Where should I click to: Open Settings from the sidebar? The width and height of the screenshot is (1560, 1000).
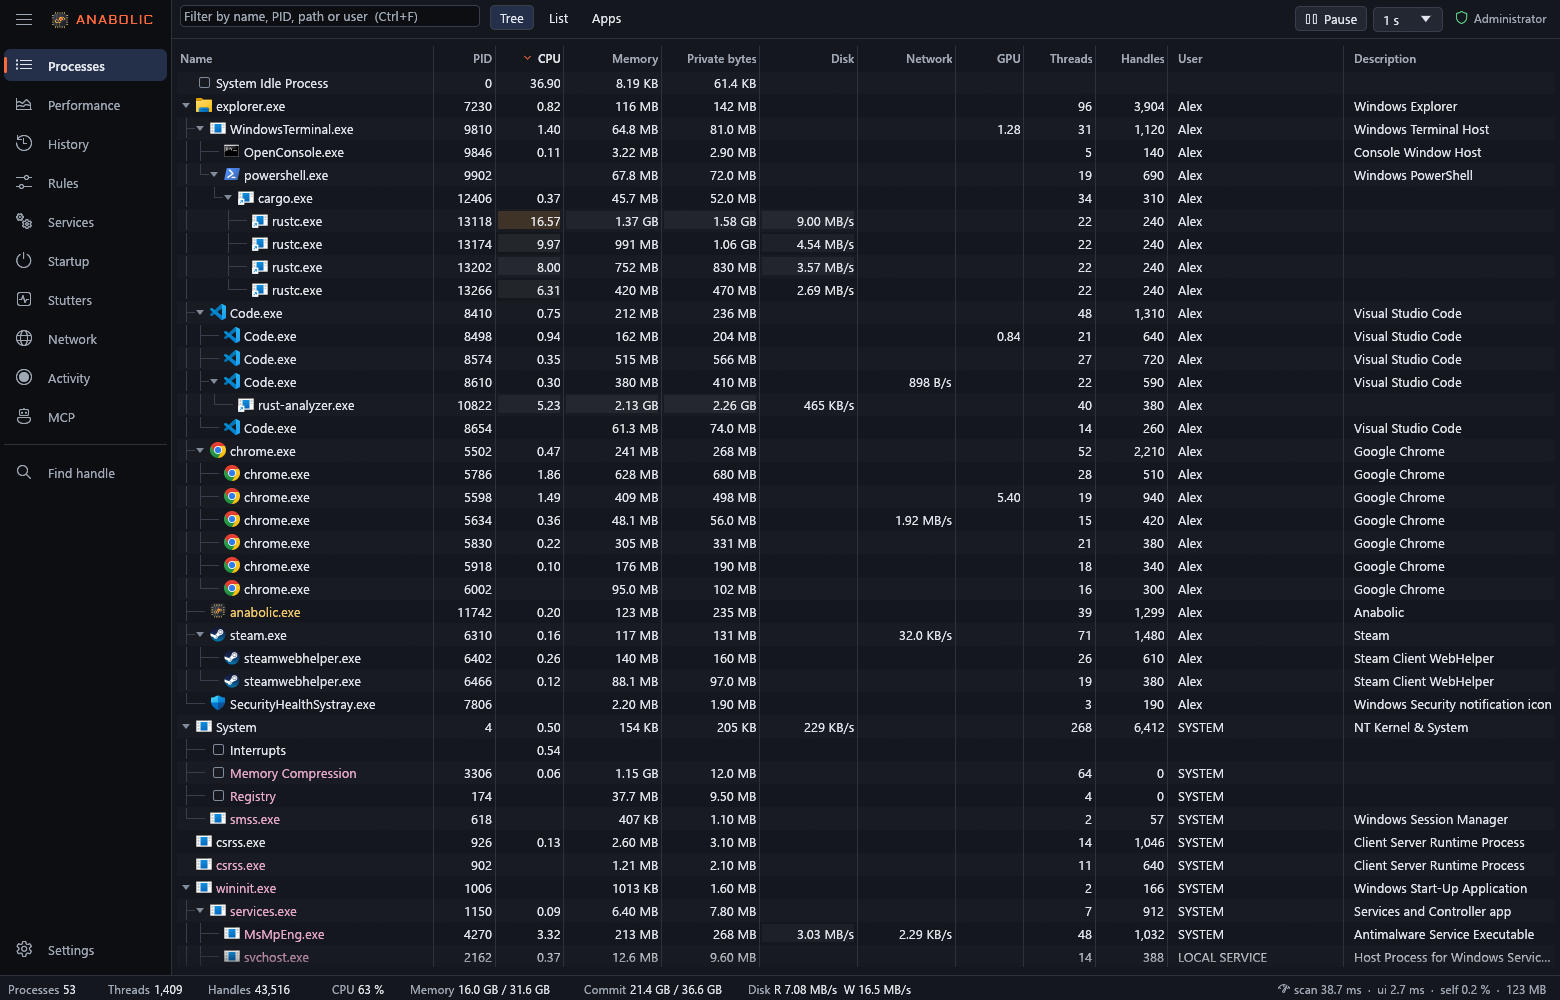(85, 950)
